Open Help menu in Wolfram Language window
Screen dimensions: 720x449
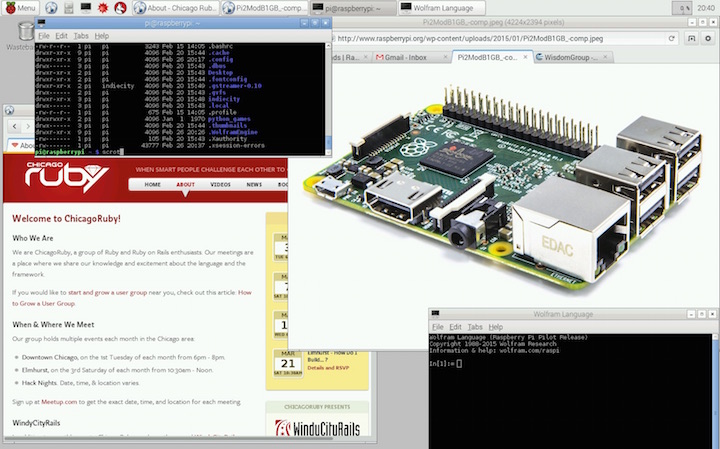[495, 327]
